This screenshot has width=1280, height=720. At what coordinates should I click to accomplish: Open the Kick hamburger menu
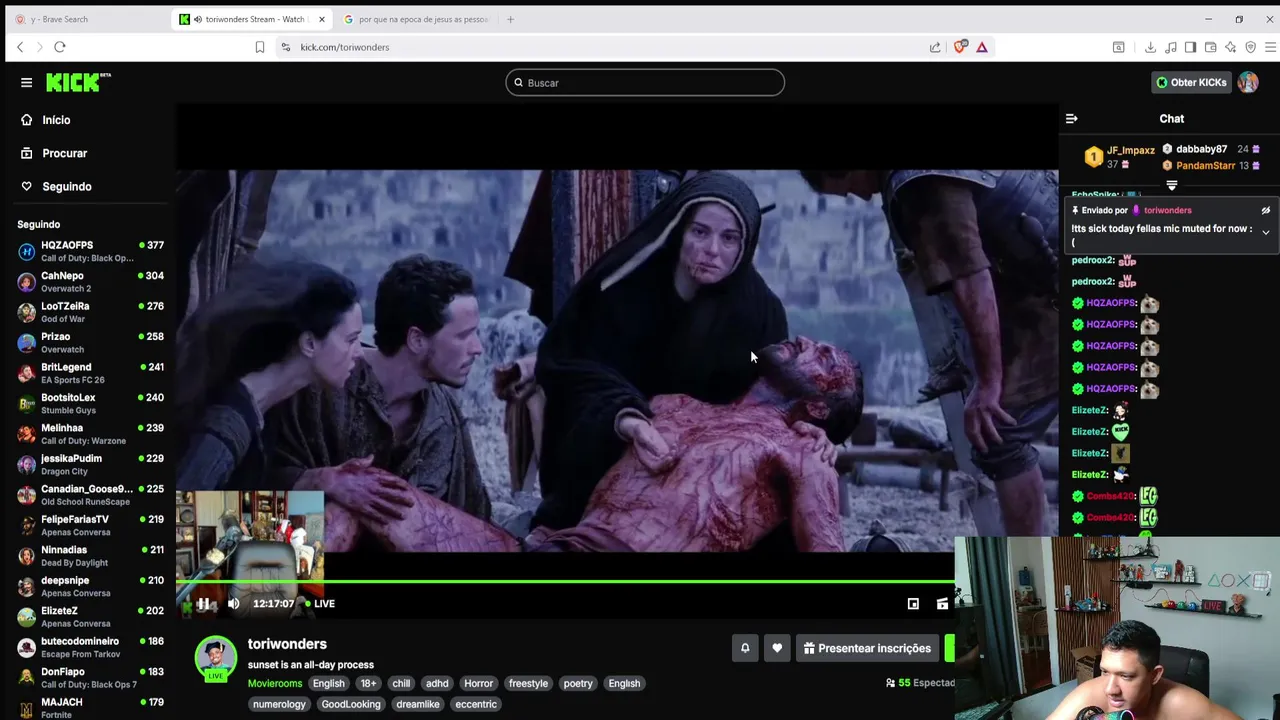[27, 83]
